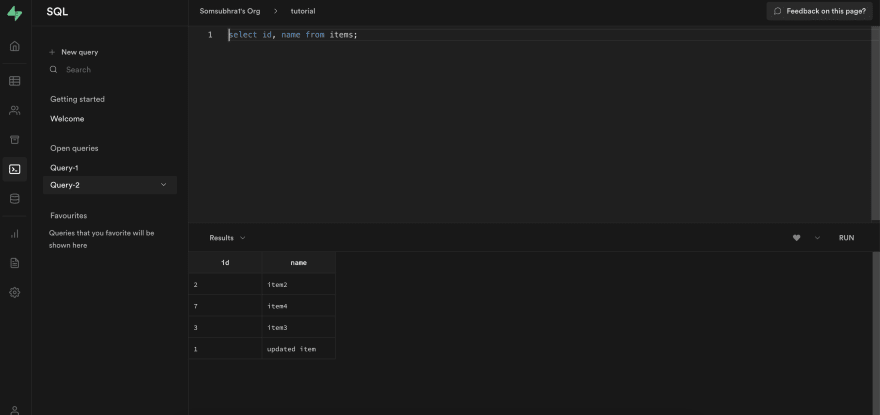Click the SQL page title
The image size is (880, 415).
point(57,12)
